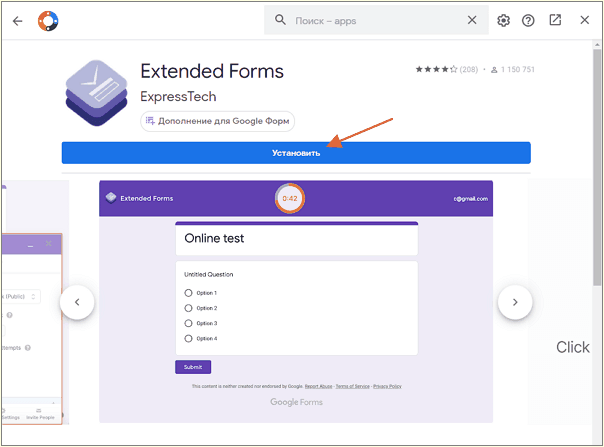Select Option 4 radio in preview

(x=188, y=338)
